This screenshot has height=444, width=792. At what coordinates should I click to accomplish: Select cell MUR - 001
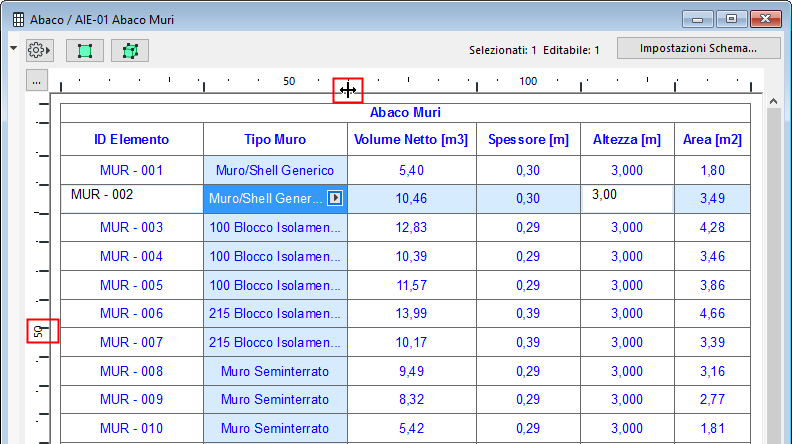pyautogui.click(x=132, y=170)
